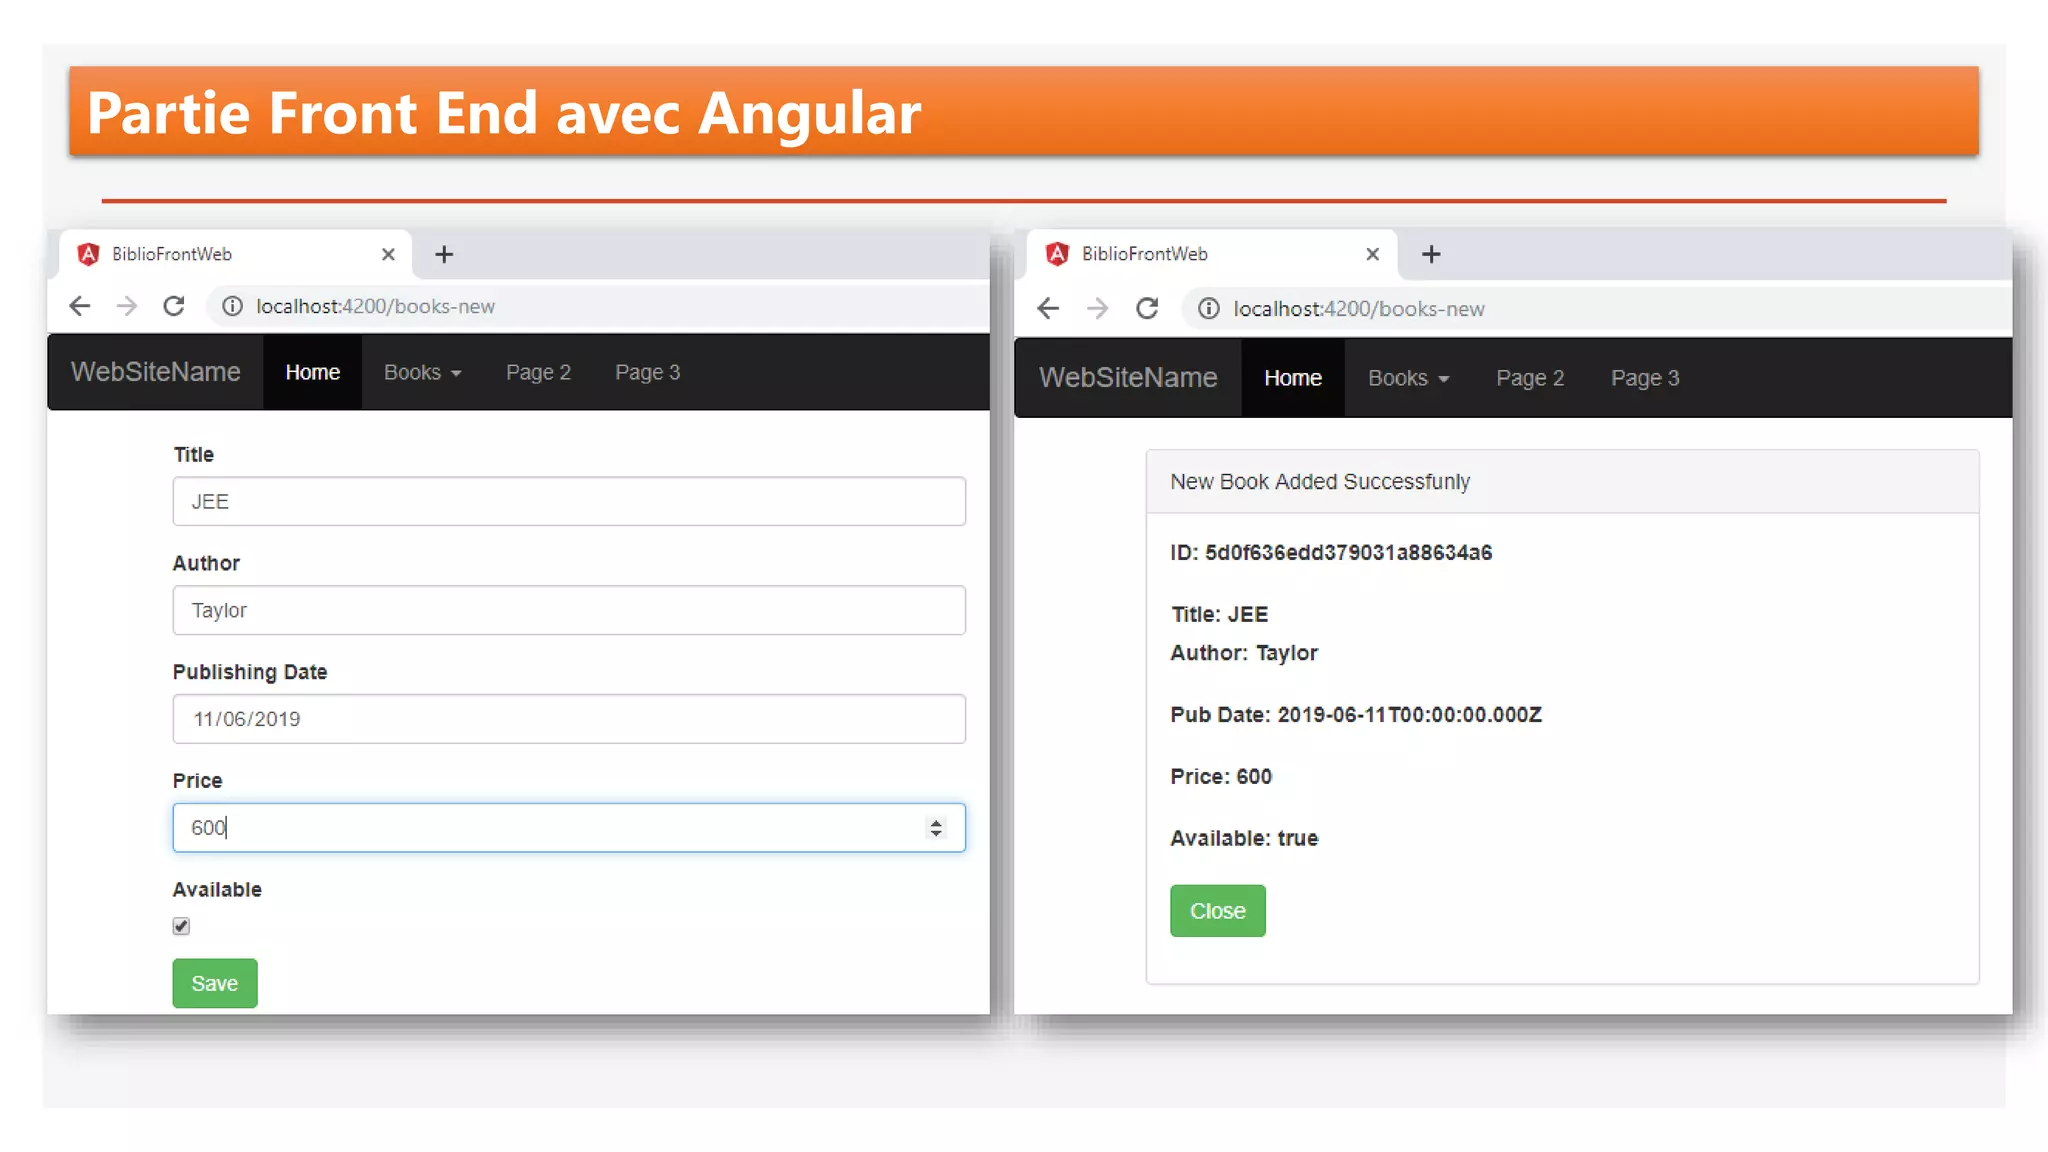The height and width of the screenshot is (1152, 2048).
Task: Click the green Save button
Action: (215, 983)
